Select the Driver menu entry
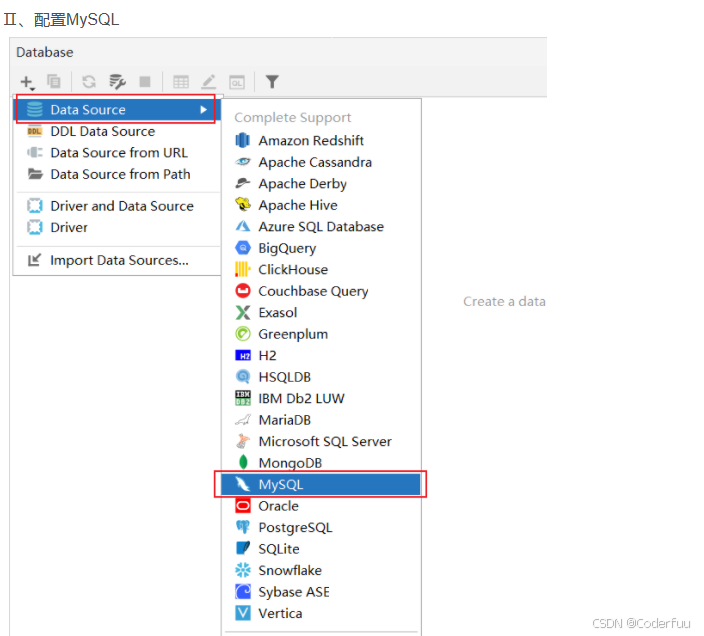This screenshot has height=636, width=704. click(x=117, y=228)
